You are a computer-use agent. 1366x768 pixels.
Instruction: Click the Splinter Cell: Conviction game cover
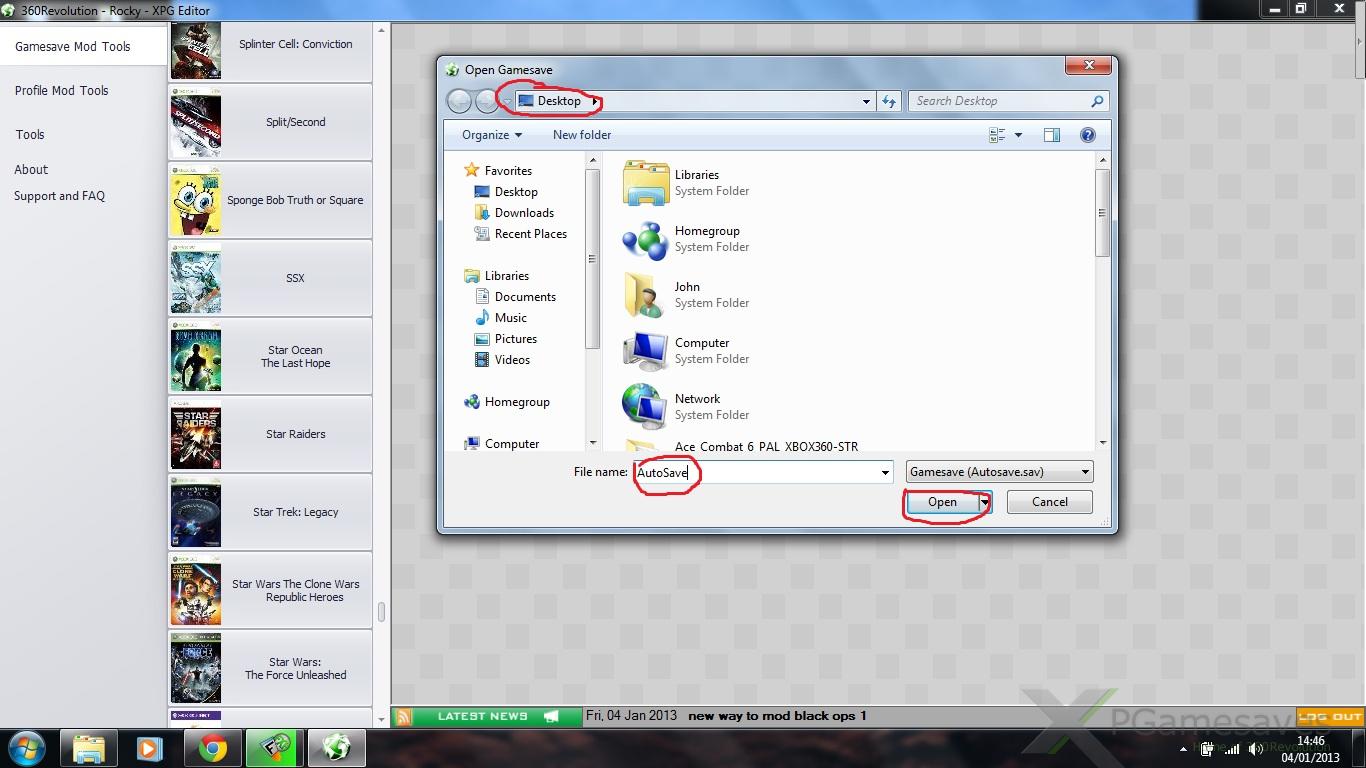tap(196, 45)
